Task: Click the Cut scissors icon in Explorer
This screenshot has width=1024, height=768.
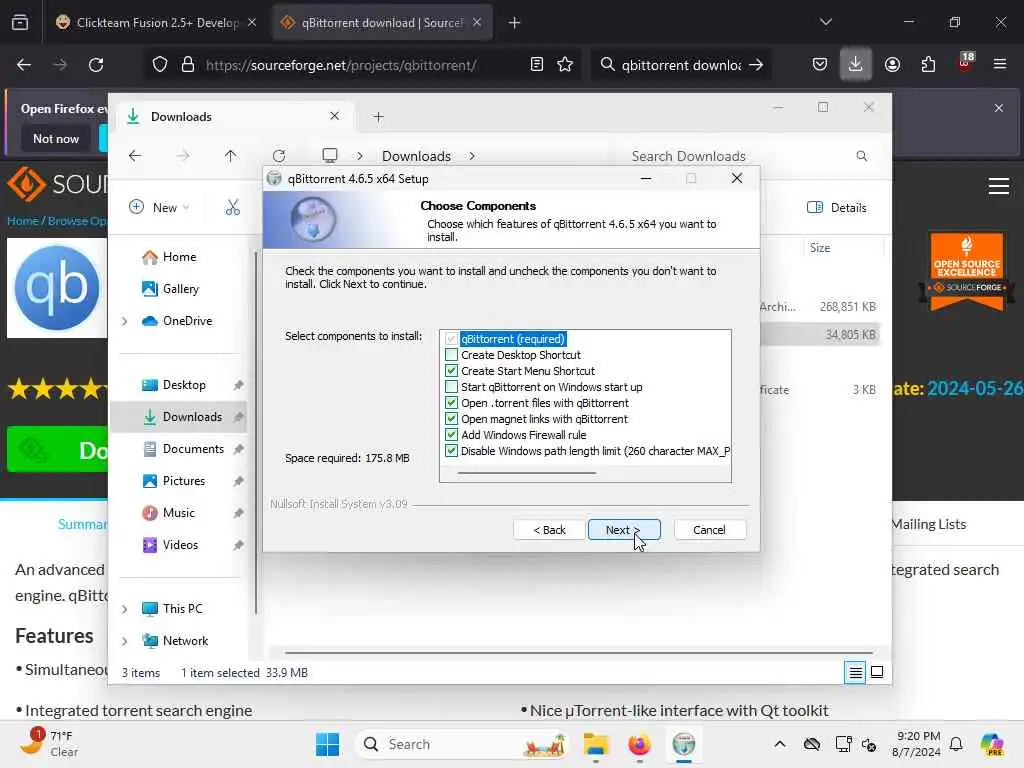Action: [x=232, y=208]
